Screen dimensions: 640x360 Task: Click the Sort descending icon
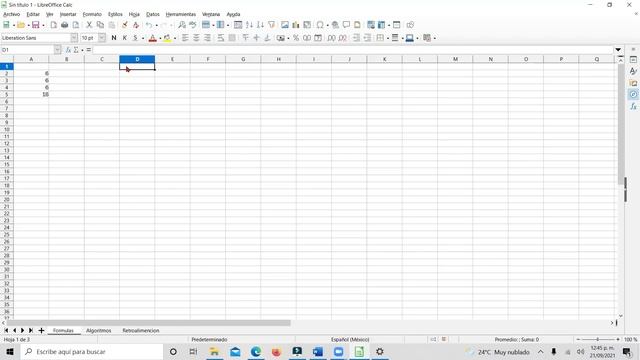coord(260,25)
